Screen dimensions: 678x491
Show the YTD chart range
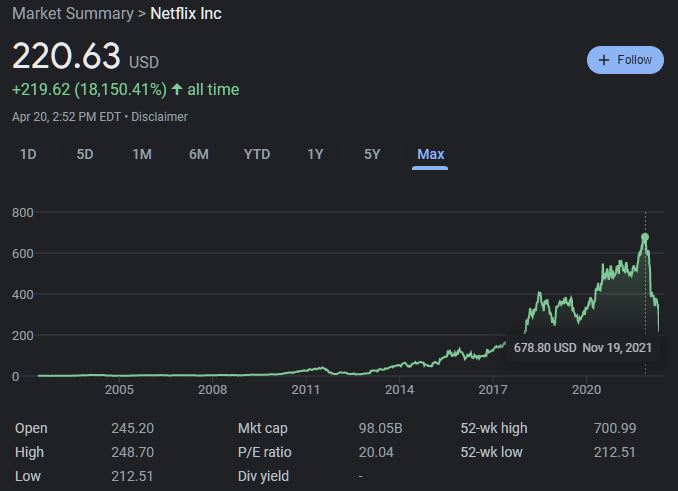pos(257,154)
